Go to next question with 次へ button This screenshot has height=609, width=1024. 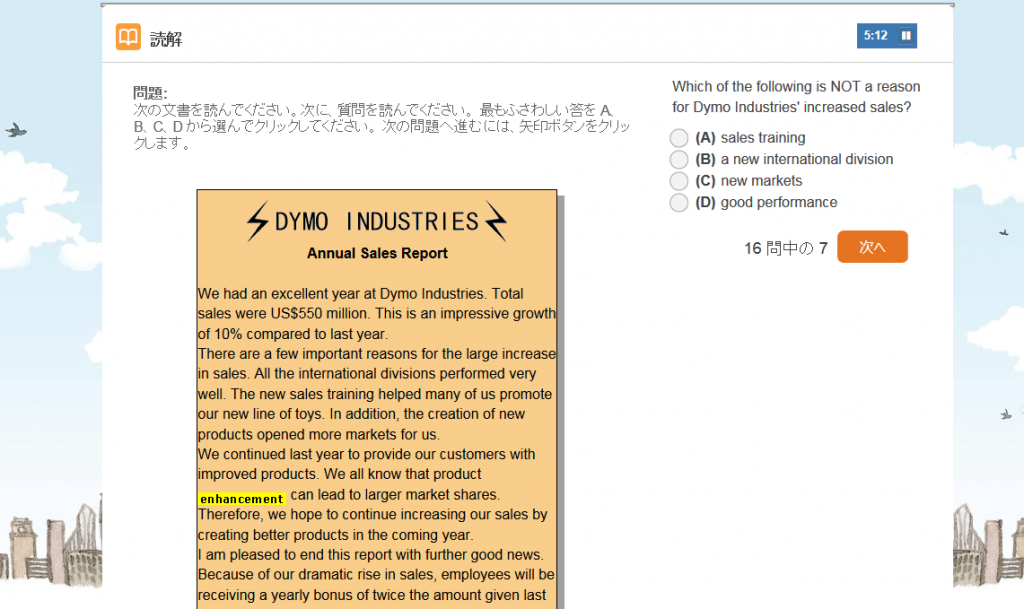tap(872, 247)
